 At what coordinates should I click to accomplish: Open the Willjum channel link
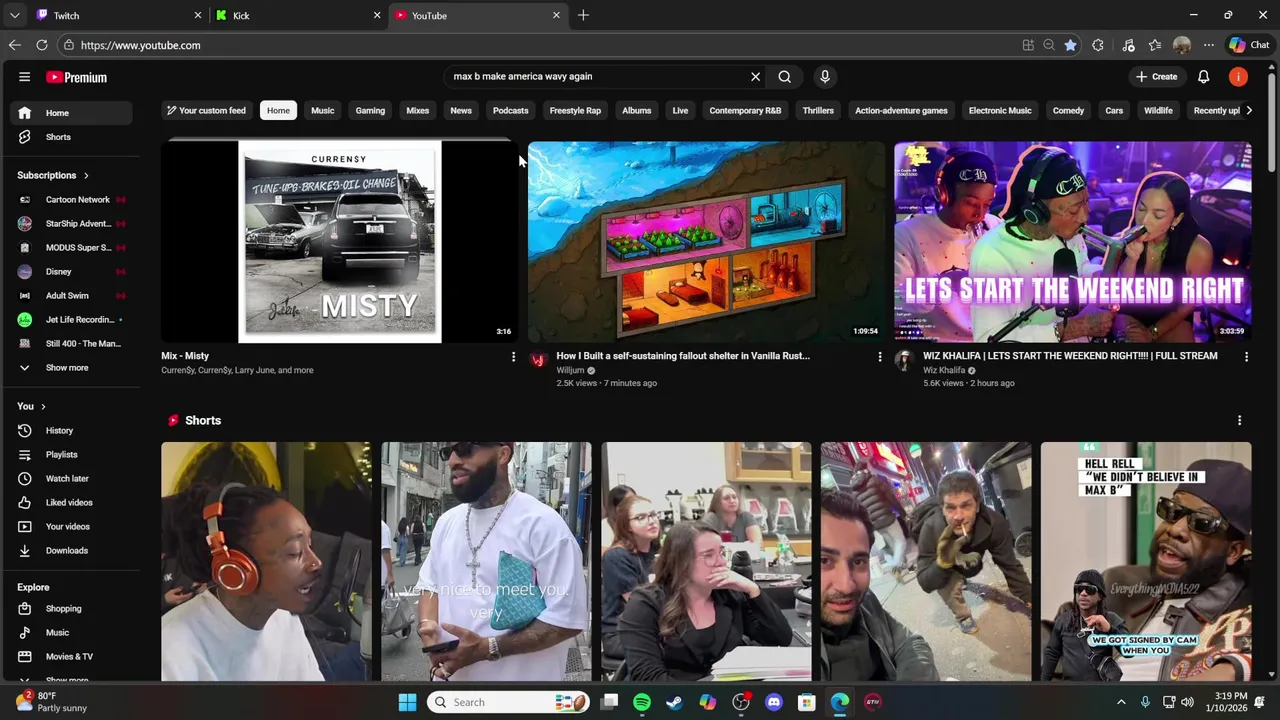[570, 370]
